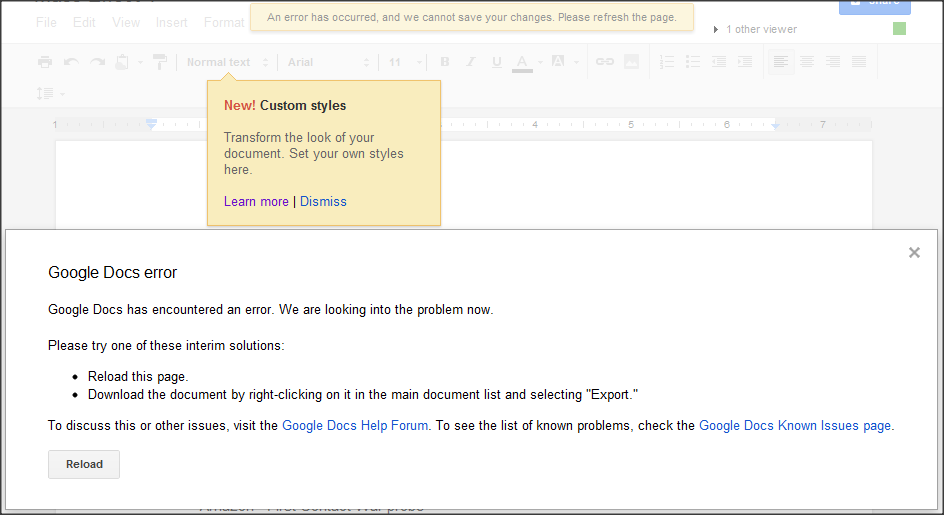Click the clipboard paste icon
The height and width of the screenshot is (515, 944).
[122, 61]
